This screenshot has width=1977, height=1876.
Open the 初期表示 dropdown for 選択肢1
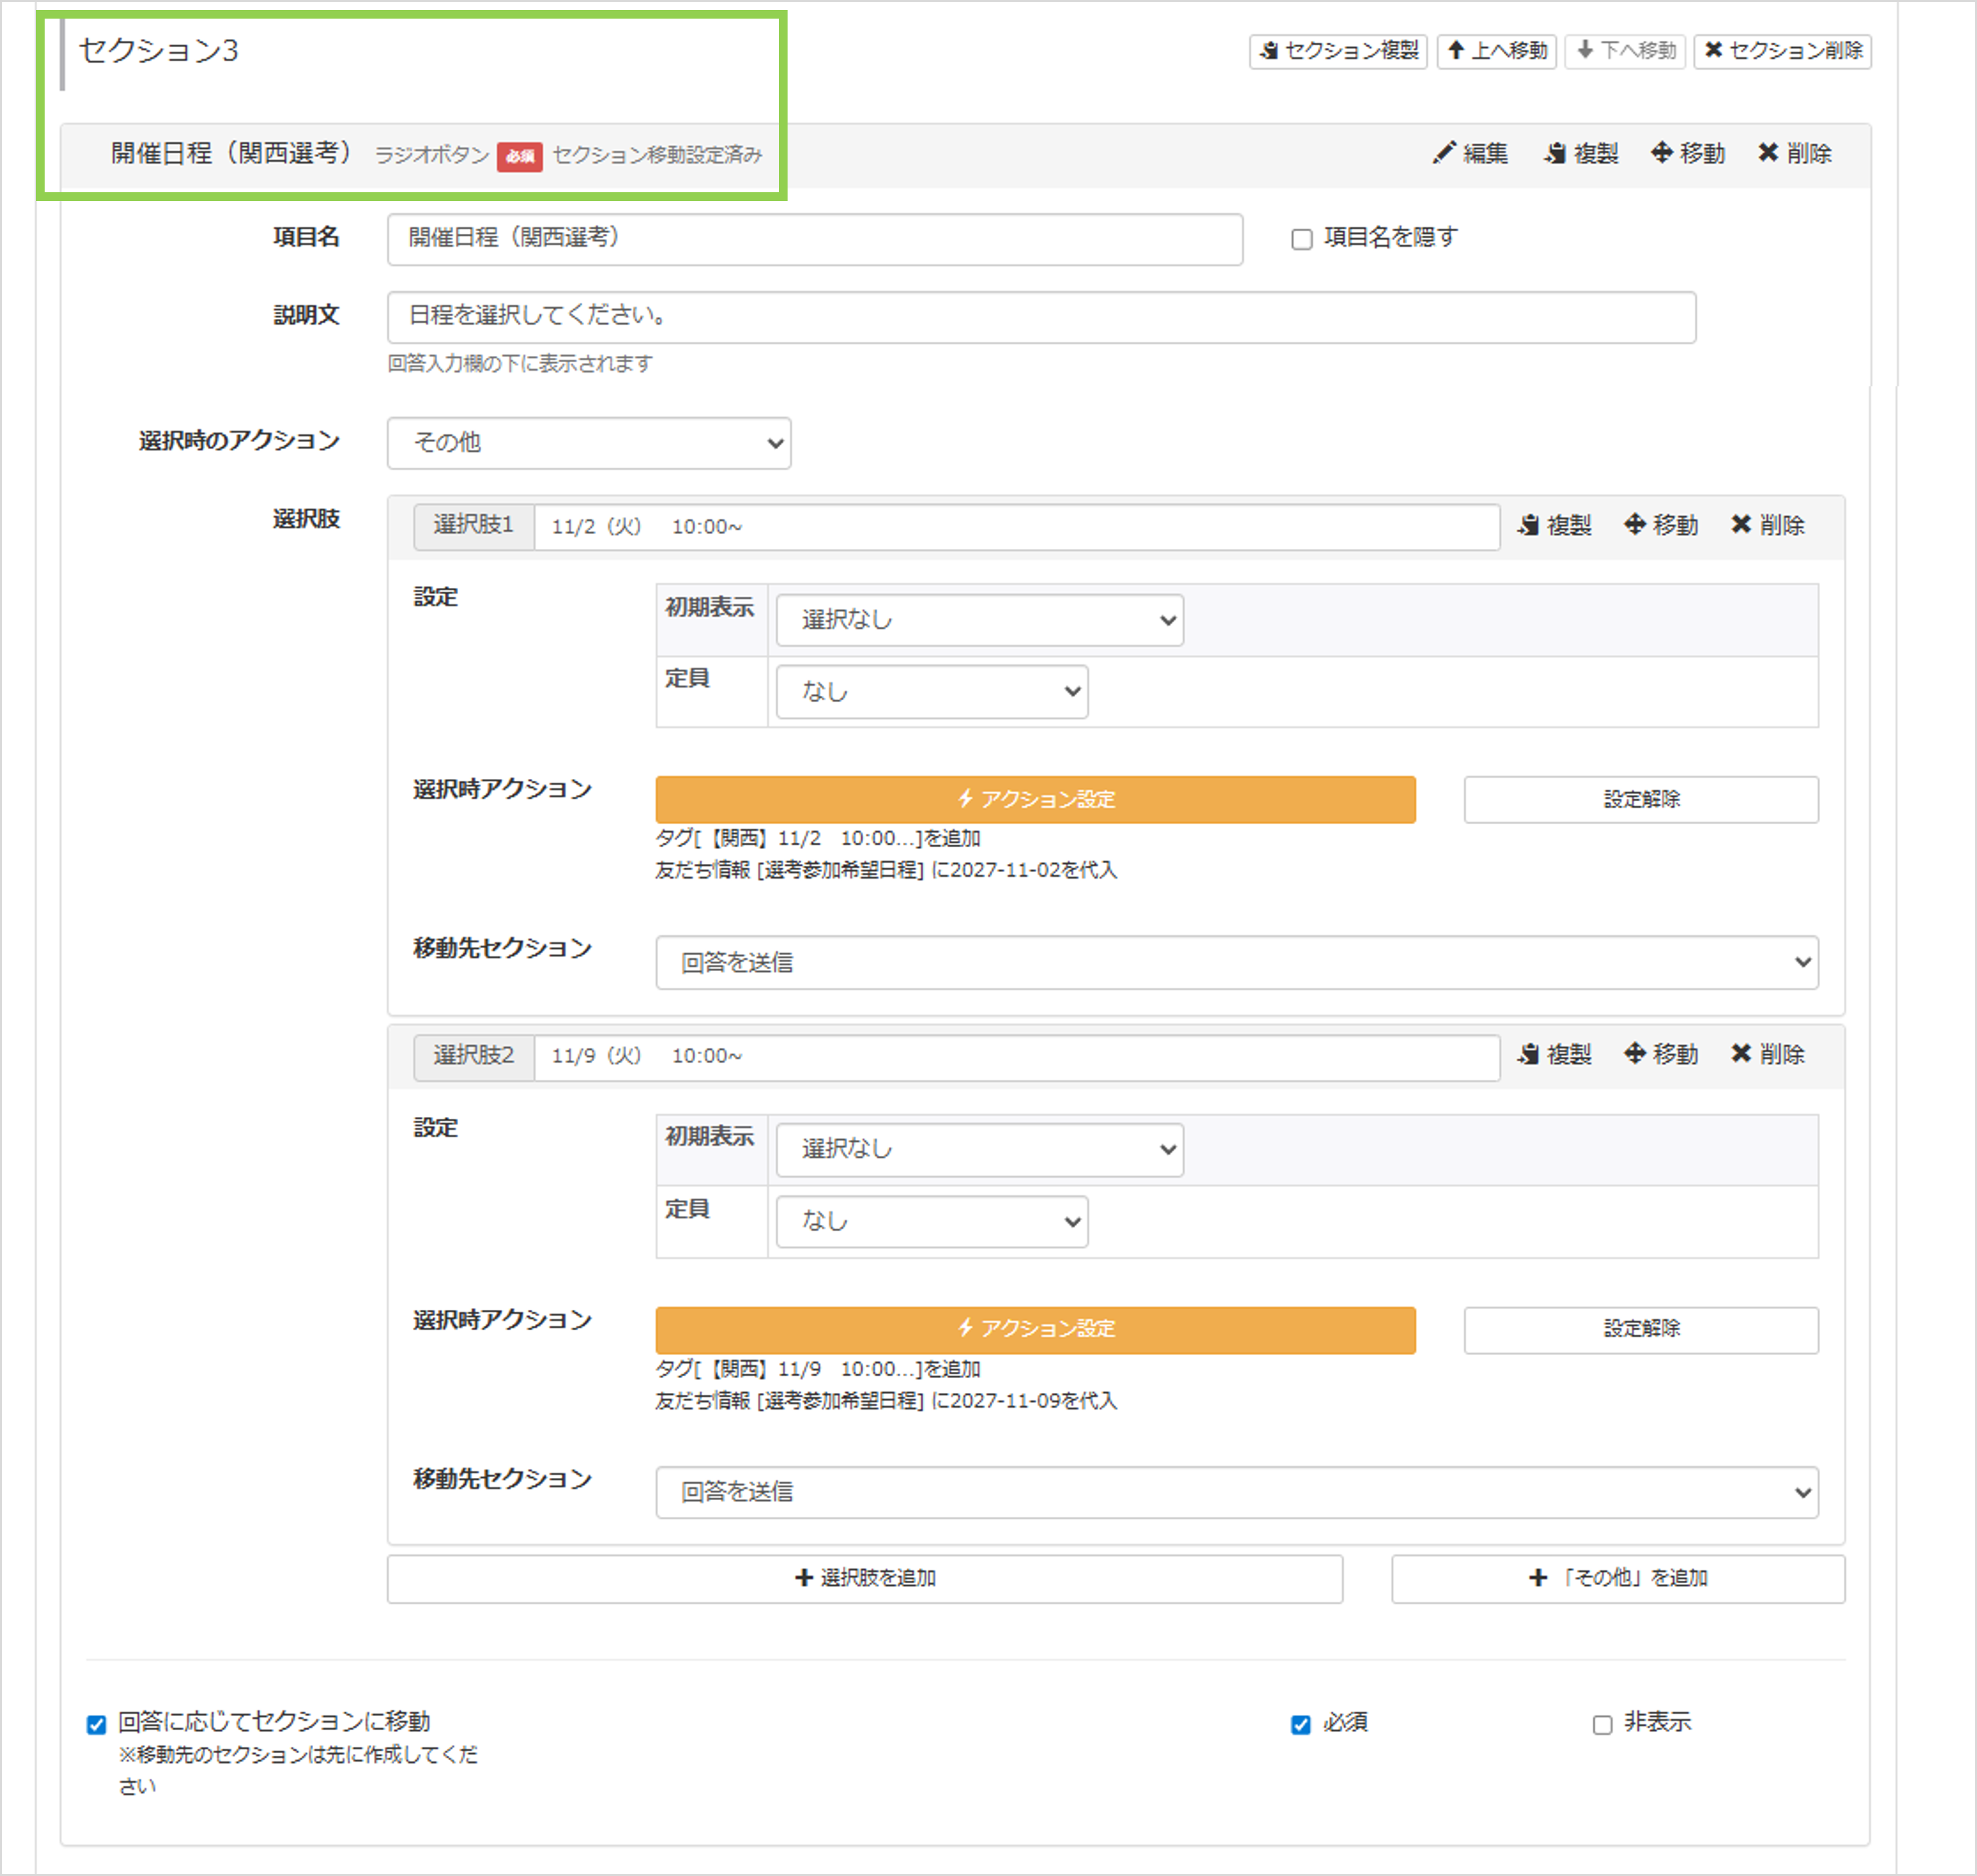click(979, 620)
